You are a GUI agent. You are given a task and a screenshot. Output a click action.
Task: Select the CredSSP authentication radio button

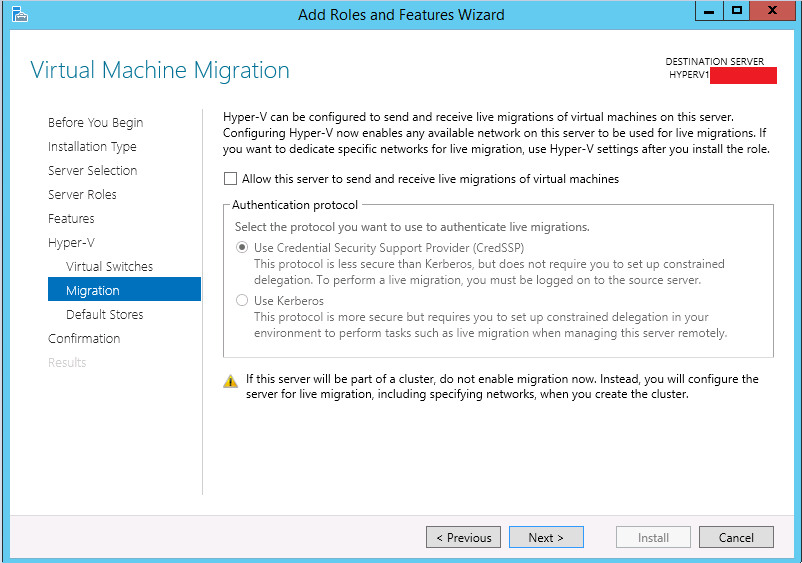[x=242, y=247]
